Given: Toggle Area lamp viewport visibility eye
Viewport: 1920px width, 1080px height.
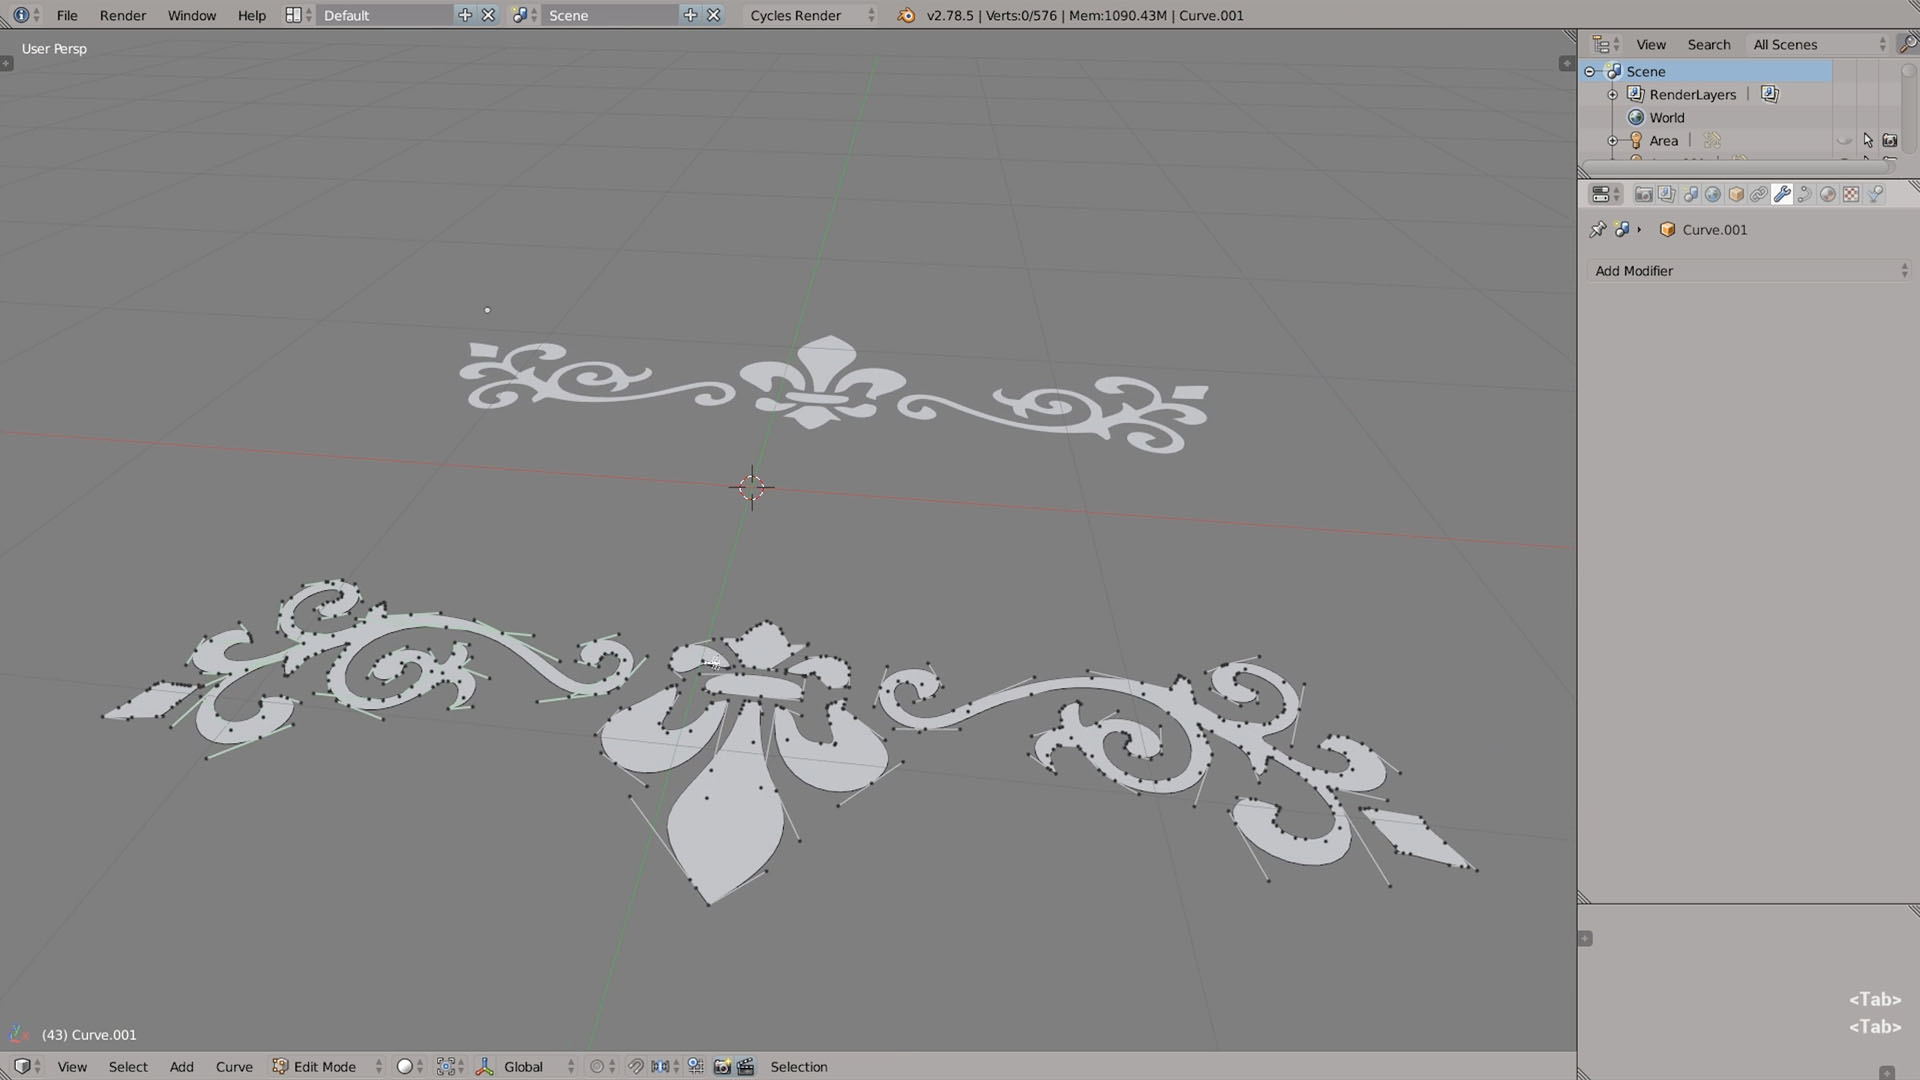Looking at the screenshot, I should (1845, 141).
